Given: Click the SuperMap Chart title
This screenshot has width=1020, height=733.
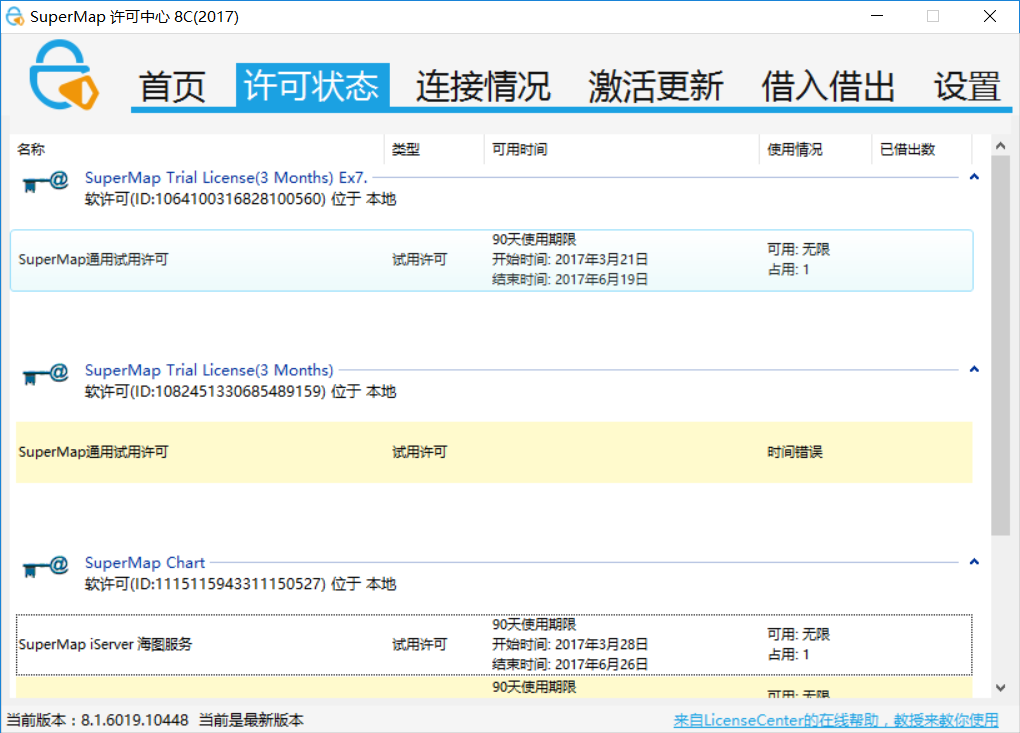Looking at the screenshot, I should pyautogui.click(x=144, y=563).
